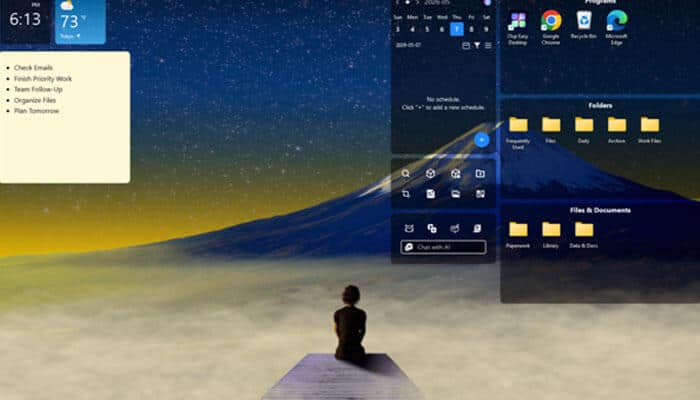
Task: Click 'Plan Tomorrow' note line
Action: 37,111
